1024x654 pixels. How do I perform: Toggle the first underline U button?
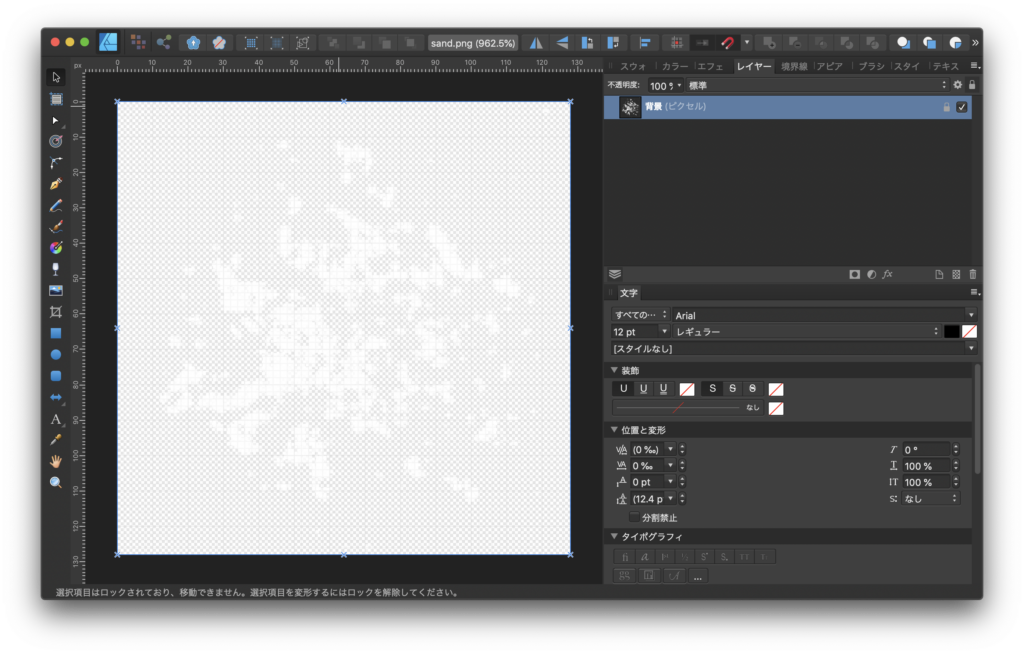click(625, 388)
